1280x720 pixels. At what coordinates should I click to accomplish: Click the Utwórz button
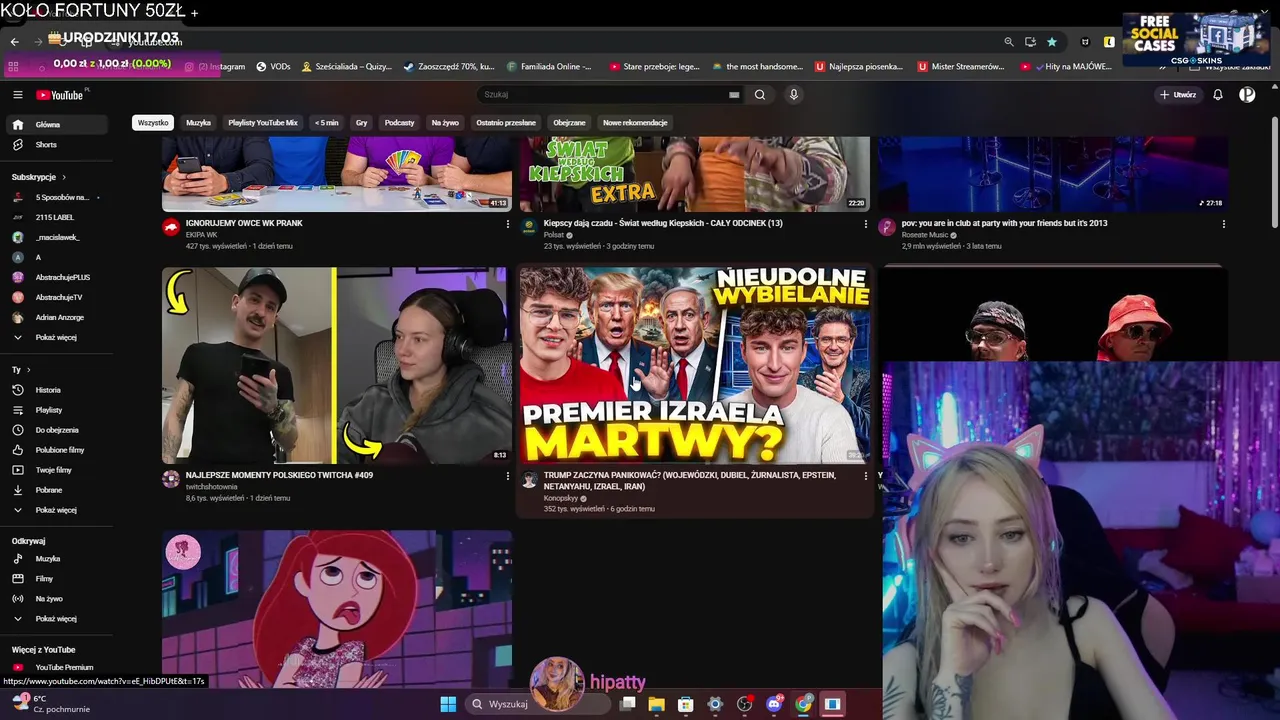click(1178, 95)
